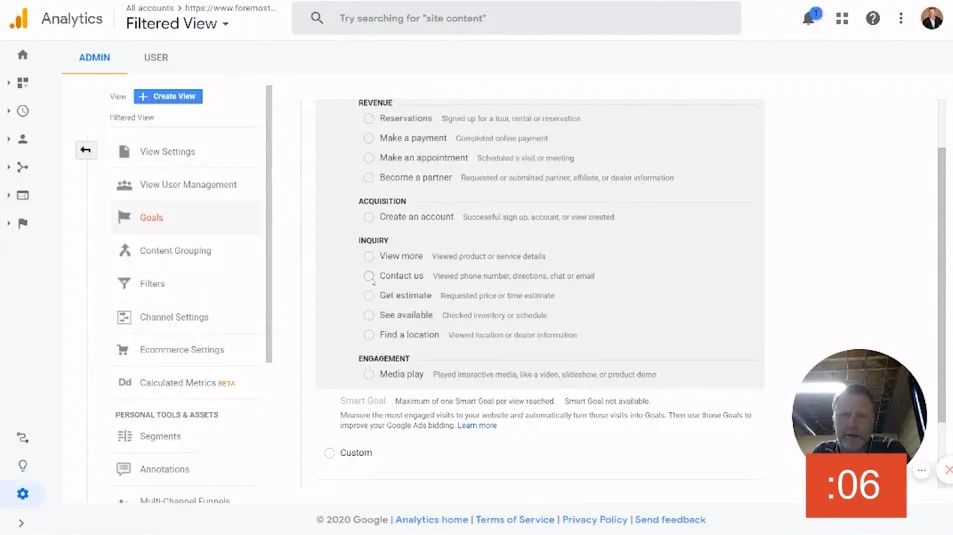Open the Filtered View dropdown
Image resolution: width=953 pixels, height=535 pixels.
[x=177, y=24]
